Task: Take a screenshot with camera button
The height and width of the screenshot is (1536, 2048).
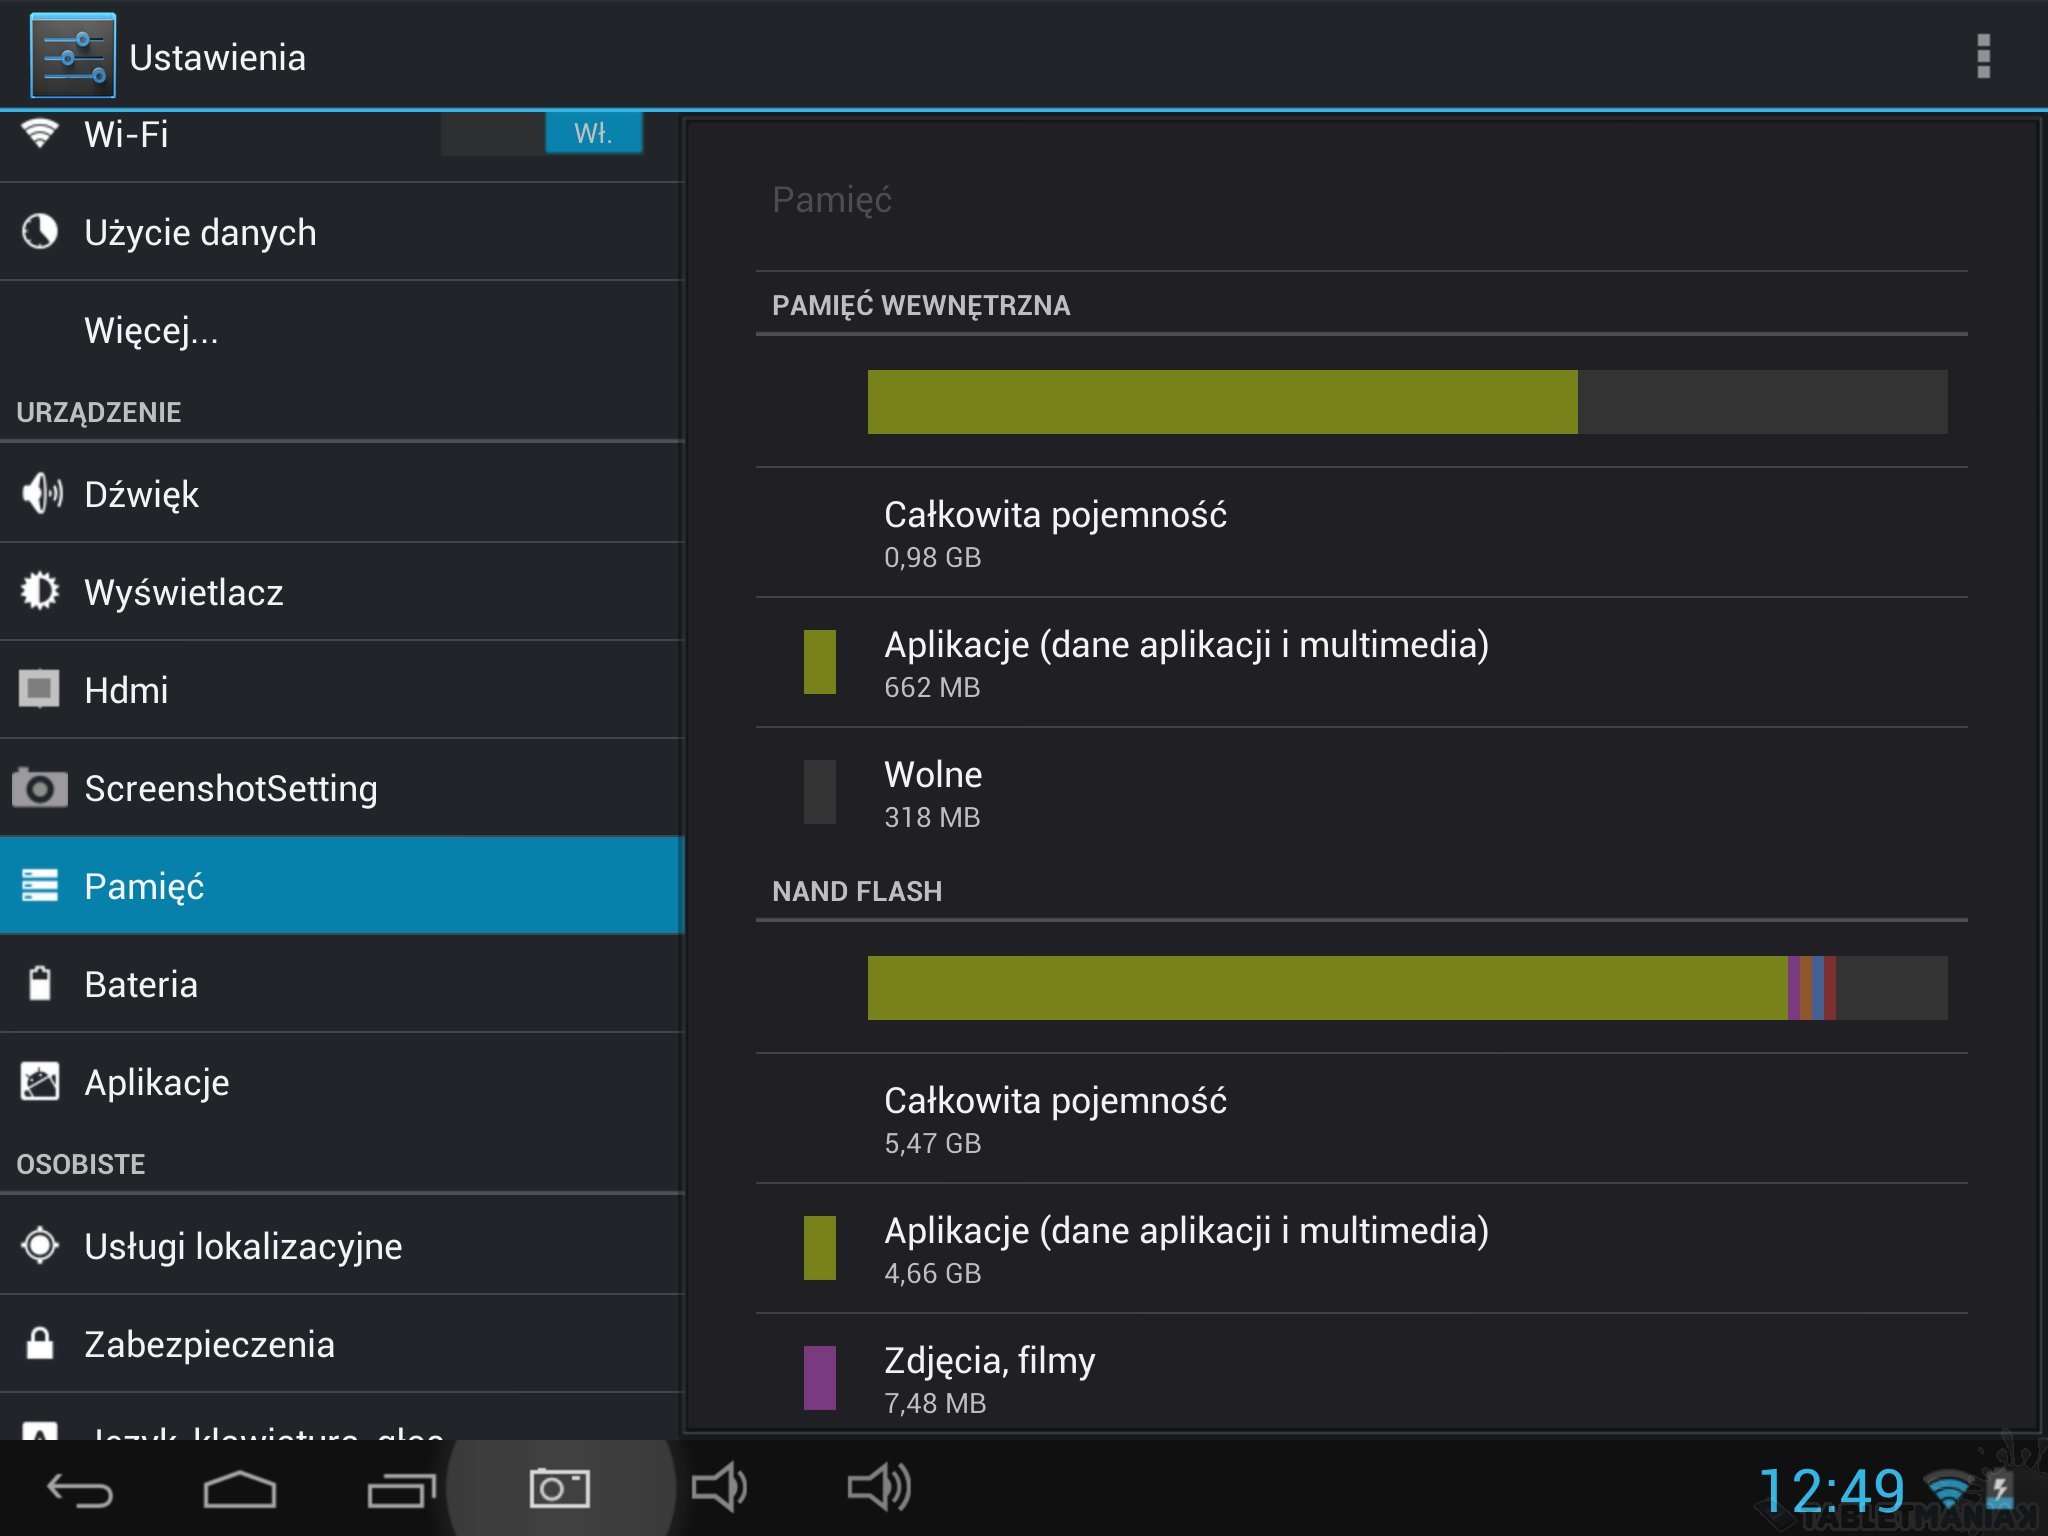Action: [559, 1489]
